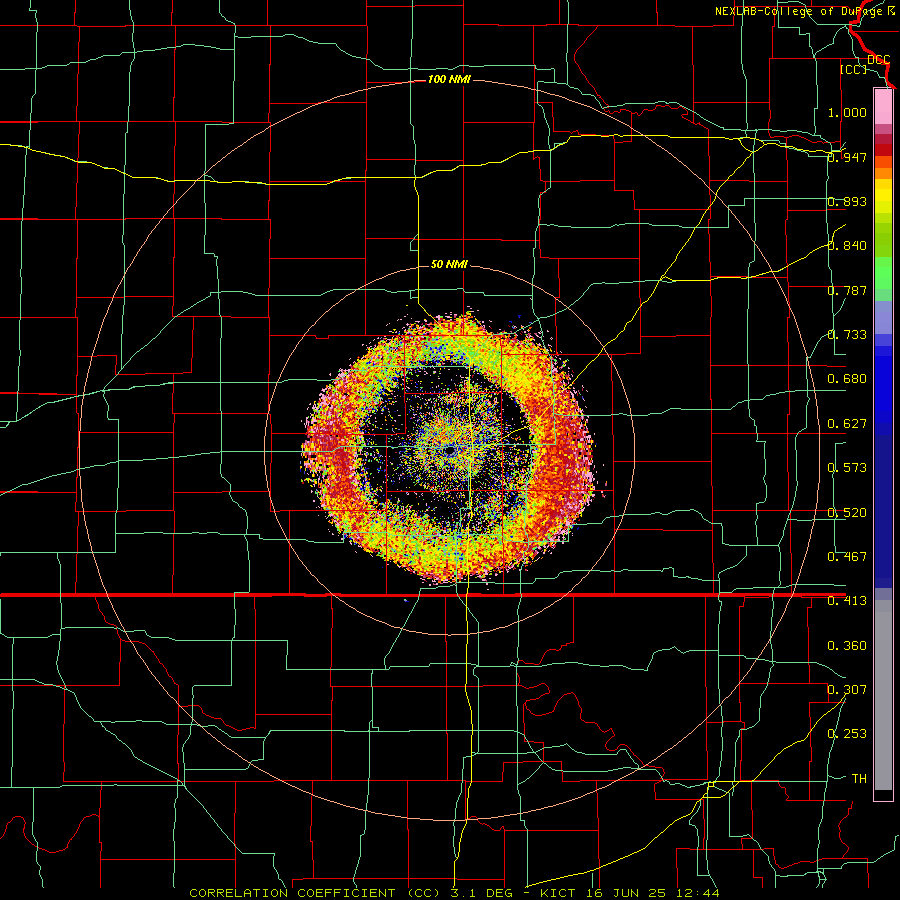Viewport: 900px width, 900px height.
Task: Select the 0.307 scale value
Action: click(847, 690)
